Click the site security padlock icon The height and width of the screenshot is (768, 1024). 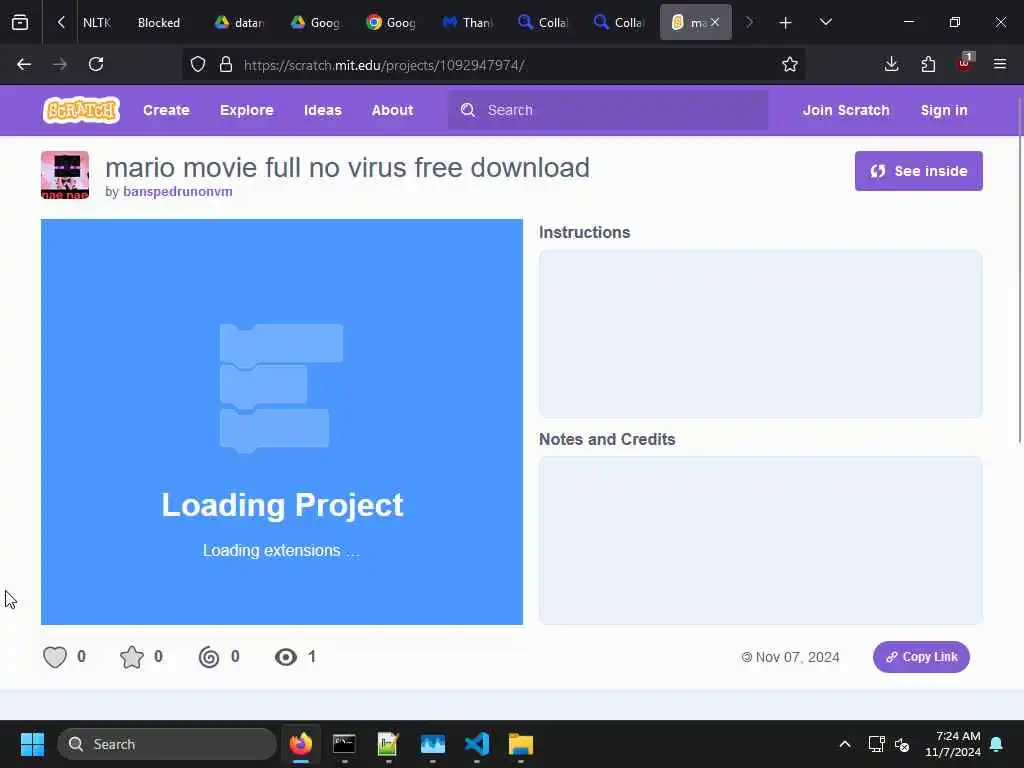226,64
